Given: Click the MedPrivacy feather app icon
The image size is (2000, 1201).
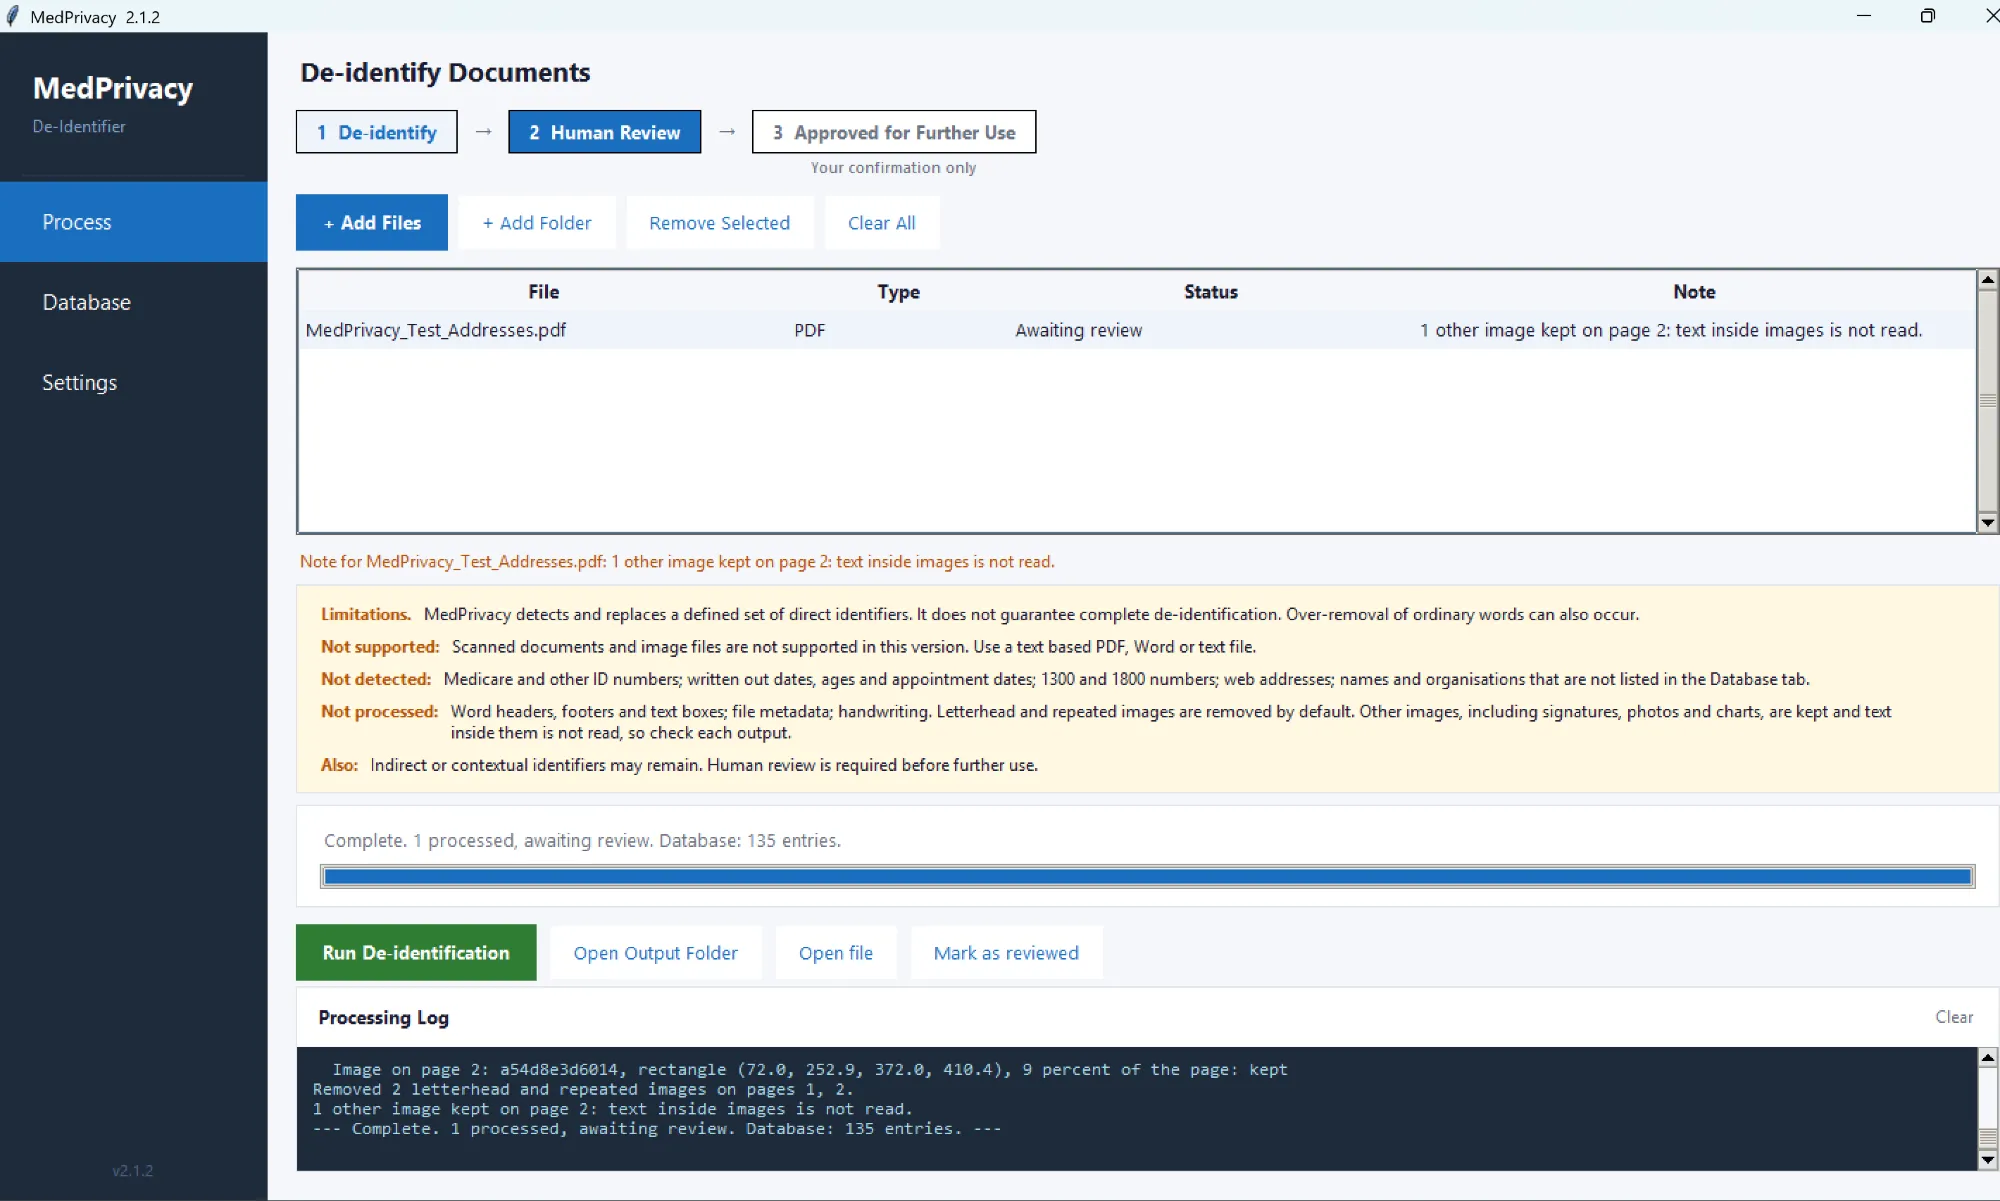Looking at the screenshot, I should (x=12, y=16).
